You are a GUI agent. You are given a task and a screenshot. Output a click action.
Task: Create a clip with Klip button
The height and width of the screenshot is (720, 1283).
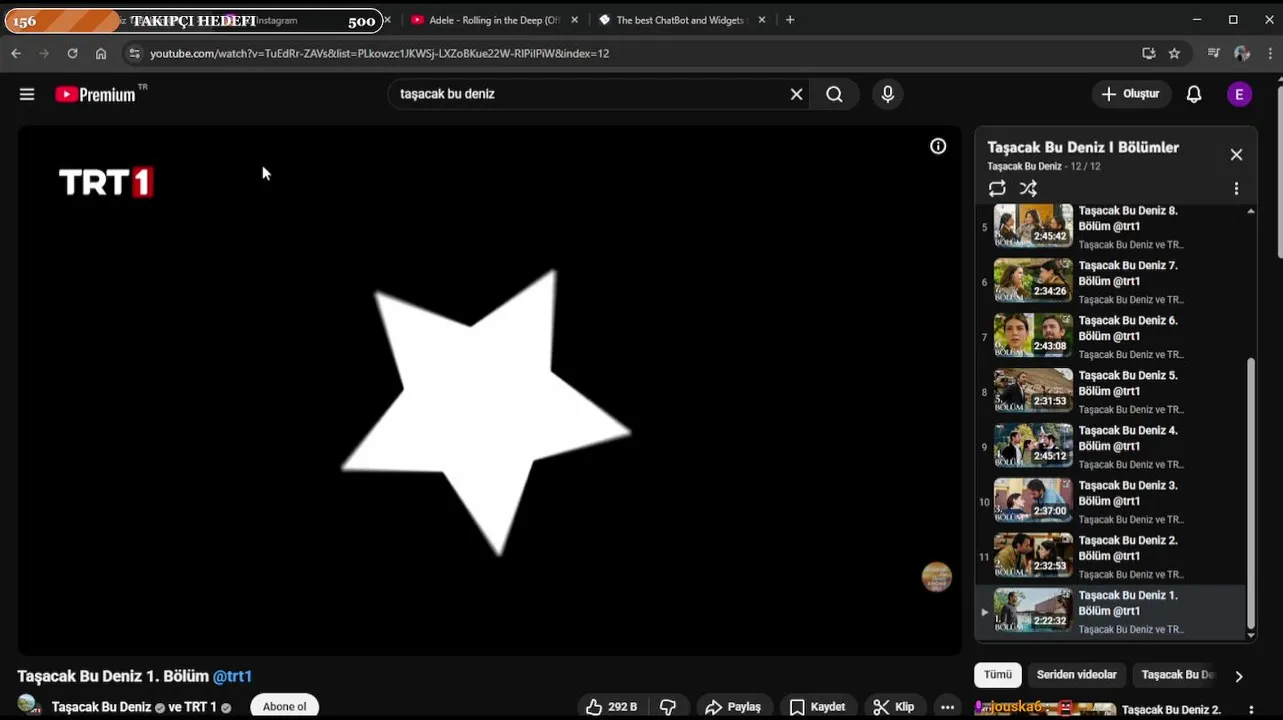pos(894,707)
